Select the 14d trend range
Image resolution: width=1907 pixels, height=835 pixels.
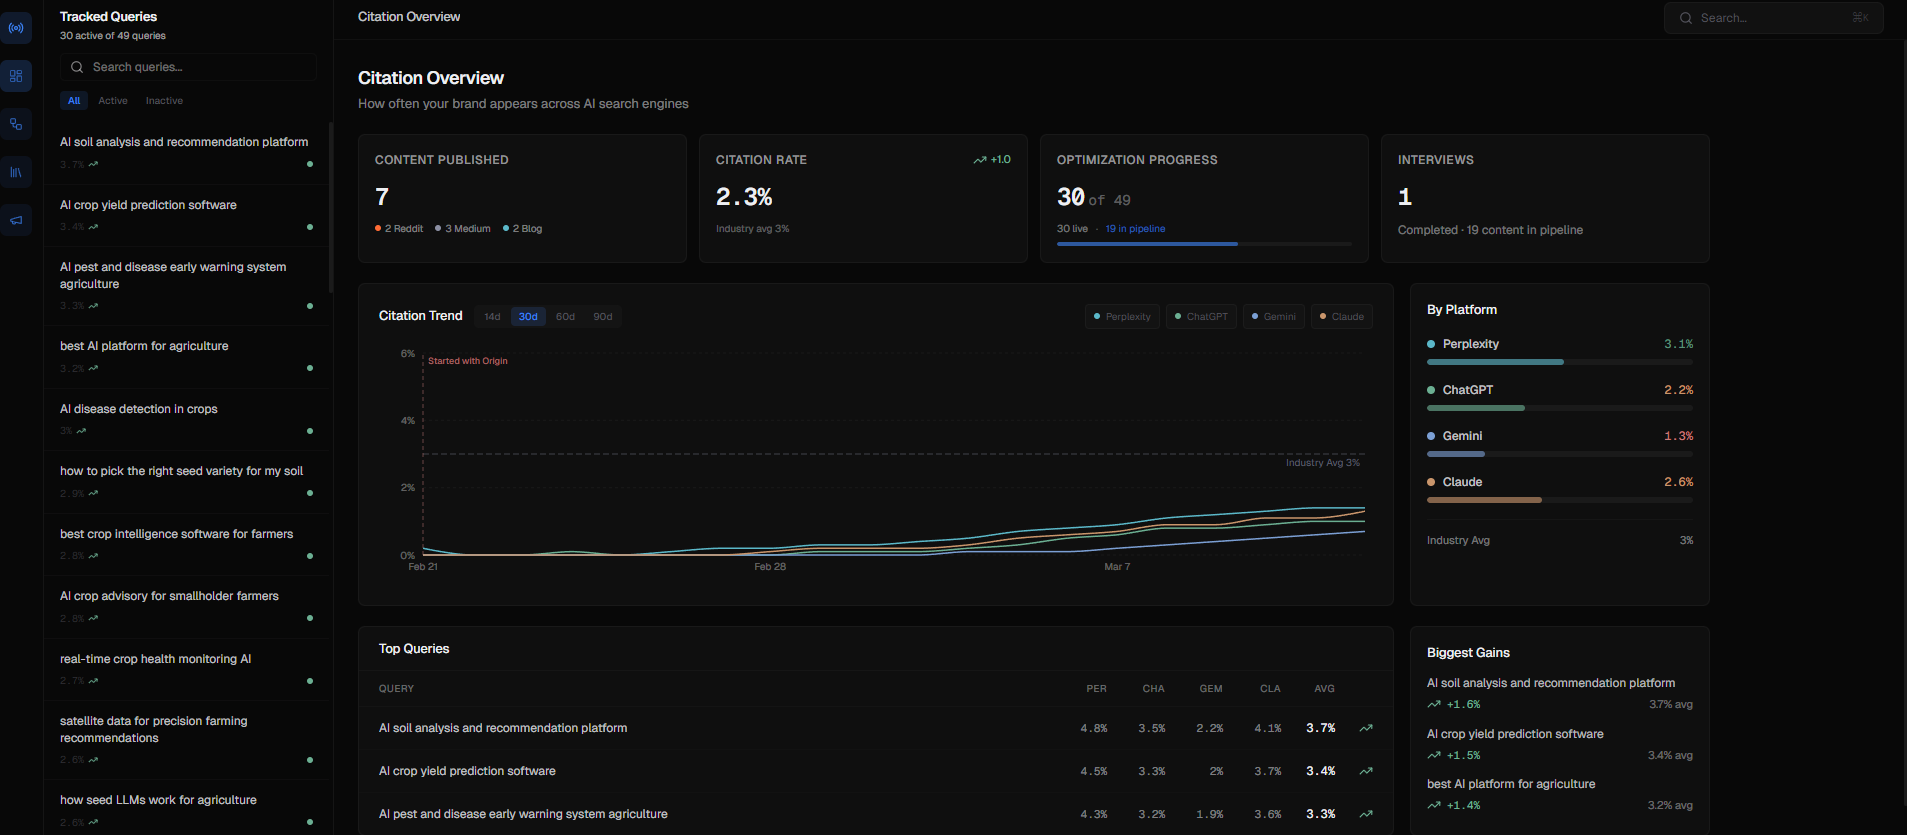492,317
